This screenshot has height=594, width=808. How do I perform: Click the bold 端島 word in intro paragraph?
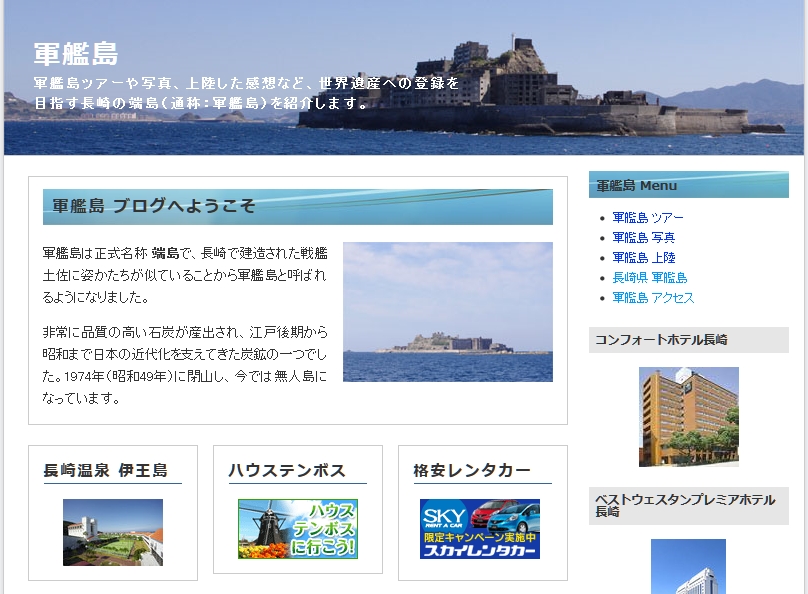pyautogui.click(x=165, y=253)
